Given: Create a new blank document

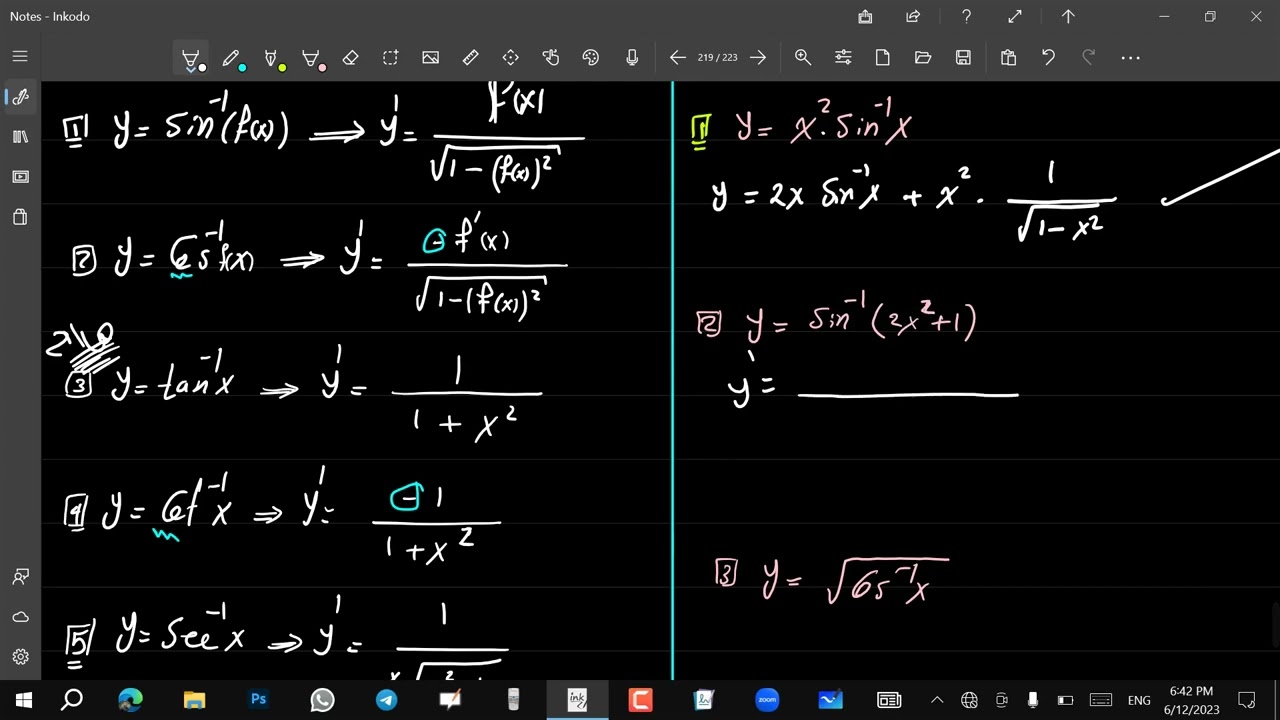Looking at the screenshot, I should click(x=883, y=58).
